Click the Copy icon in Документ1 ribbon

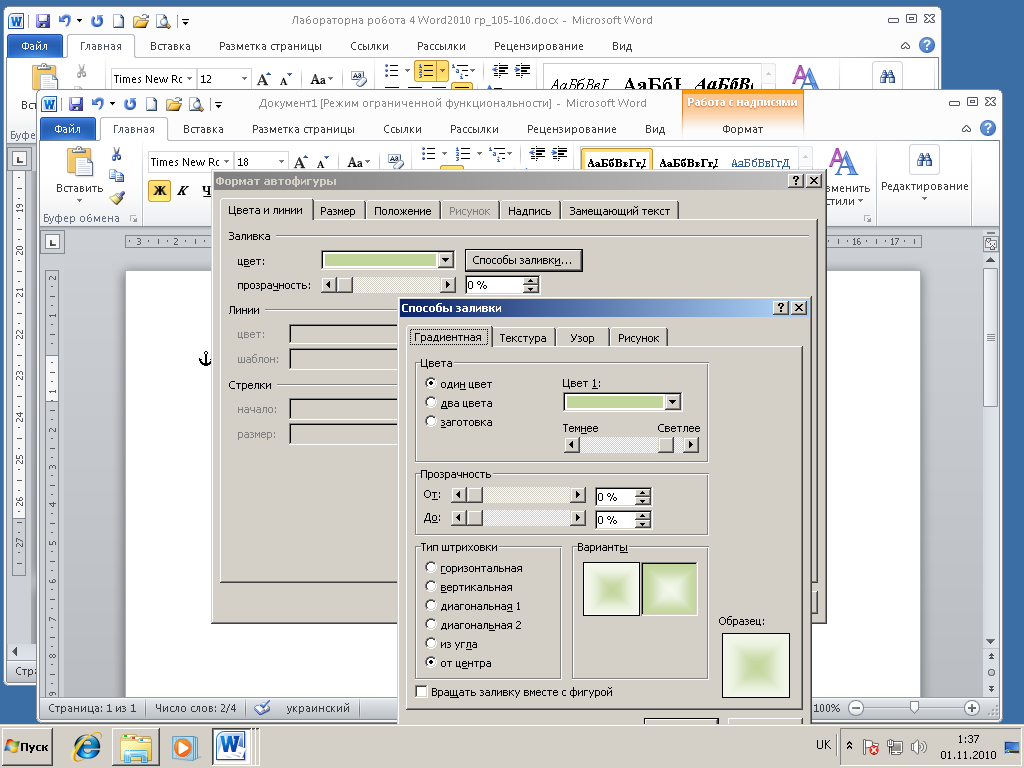116,176
